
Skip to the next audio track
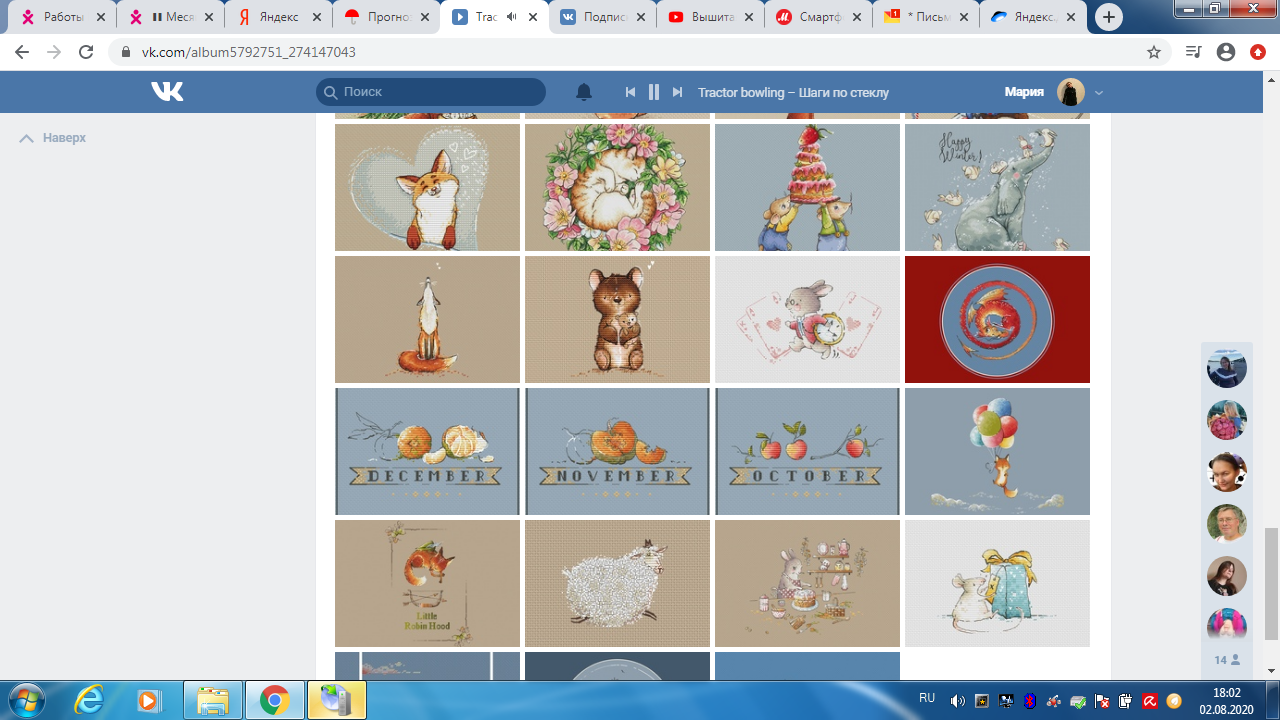[x=677, y=92]
